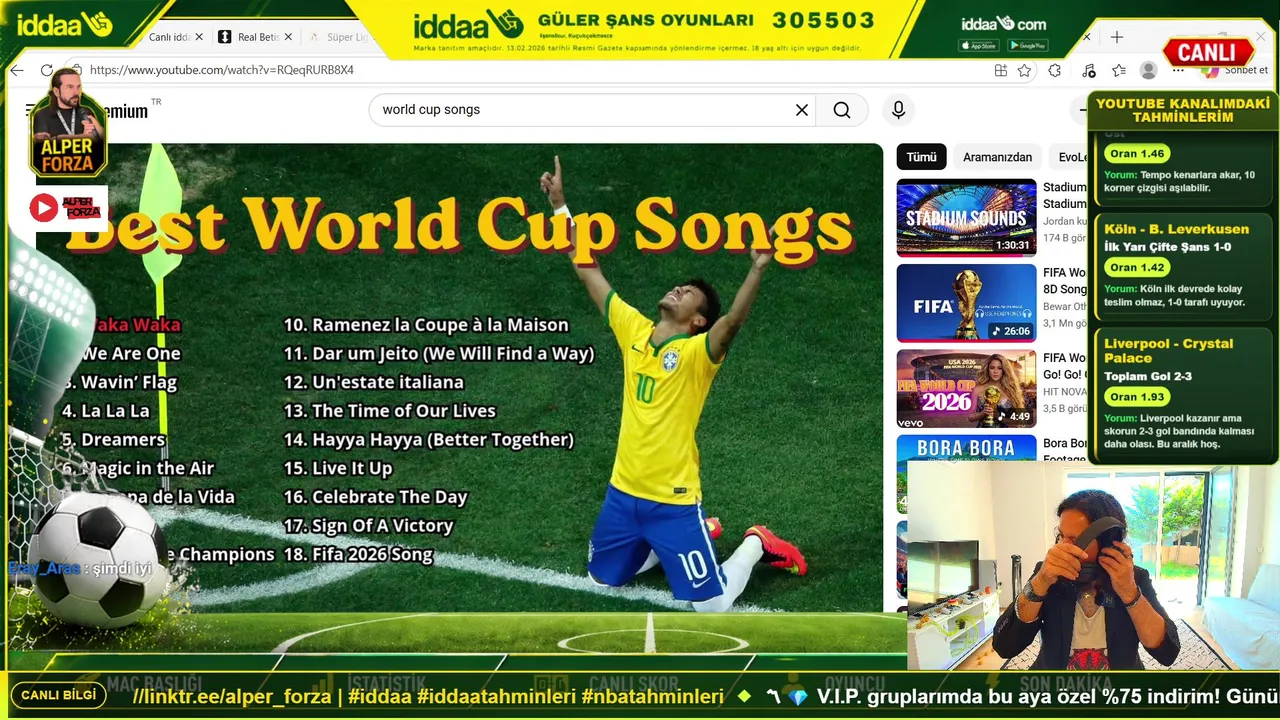Click the CANLI BİLGİ ticker label
The height and width of the screenshot is (720, 1280).
[59, 695]
